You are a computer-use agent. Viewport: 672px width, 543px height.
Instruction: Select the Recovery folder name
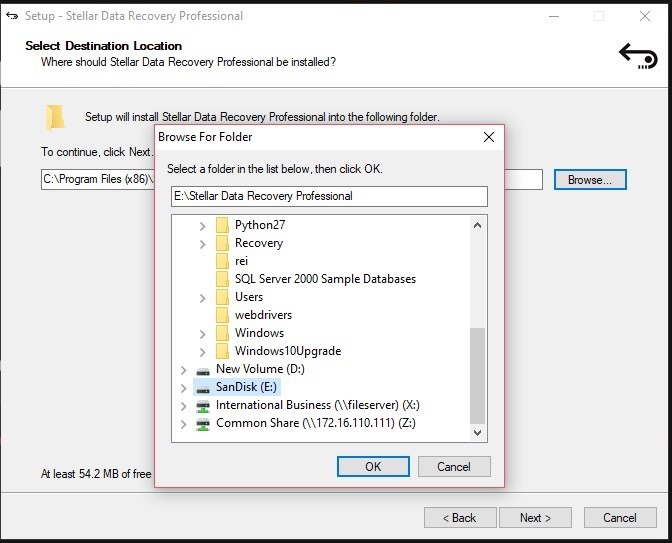(259, 243)
